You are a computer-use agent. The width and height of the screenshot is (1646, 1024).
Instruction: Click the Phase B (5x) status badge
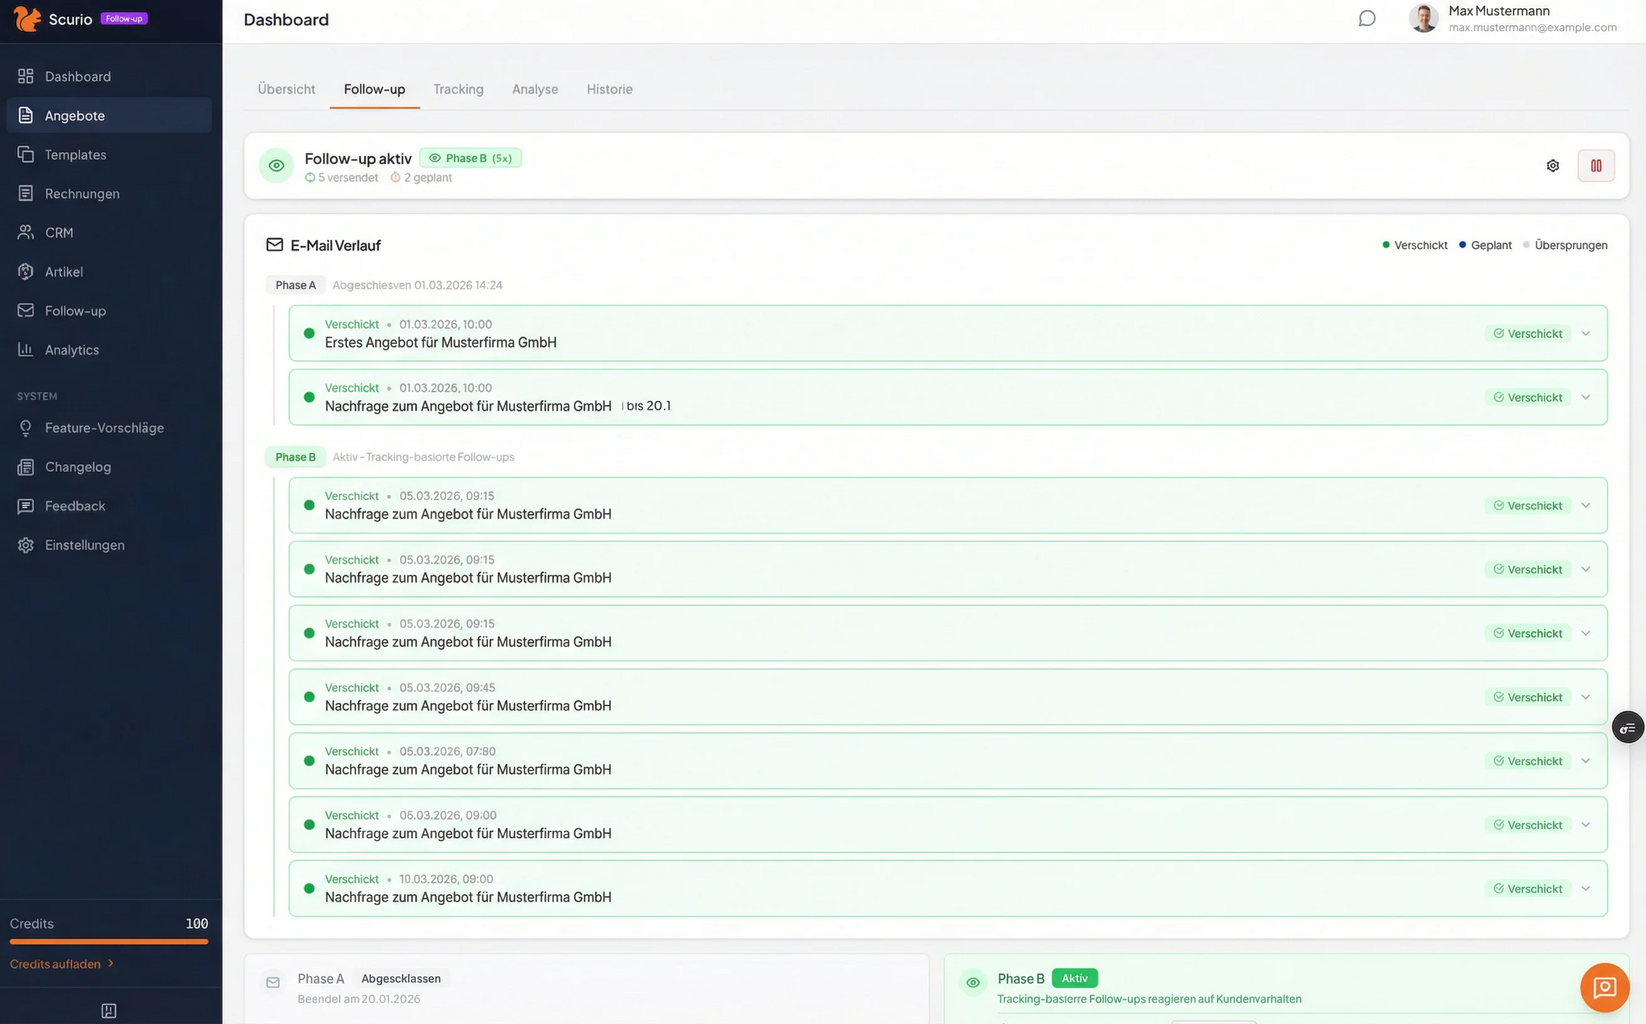[470, 158]
